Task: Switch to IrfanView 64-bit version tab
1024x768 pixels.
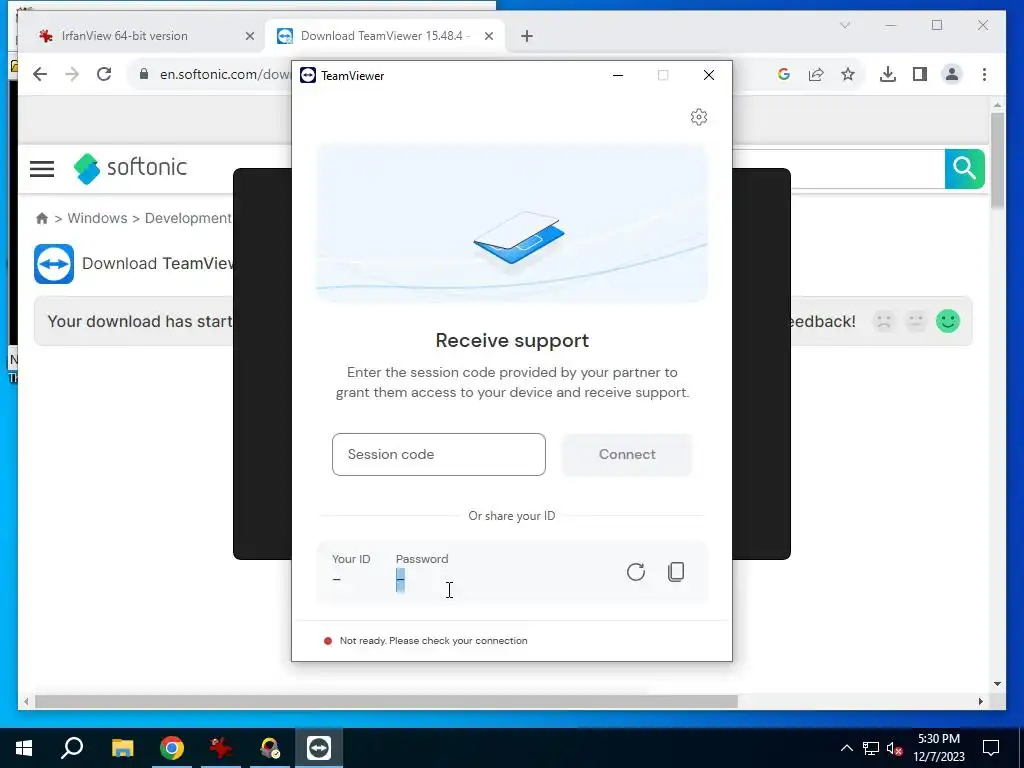Action: coord(124,36)
